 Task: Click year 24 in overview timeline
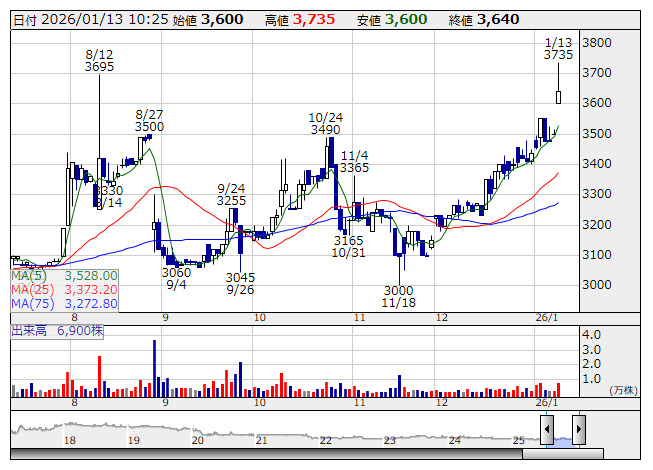tap(454, 440)
